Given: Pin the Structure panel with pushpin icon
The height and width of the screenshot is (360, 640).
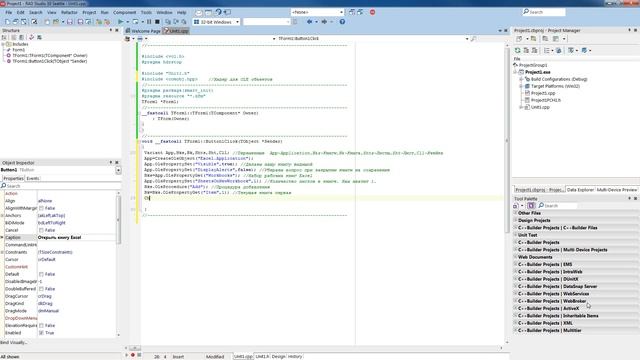Looking at the screenshot, I should tap(111, 30).
